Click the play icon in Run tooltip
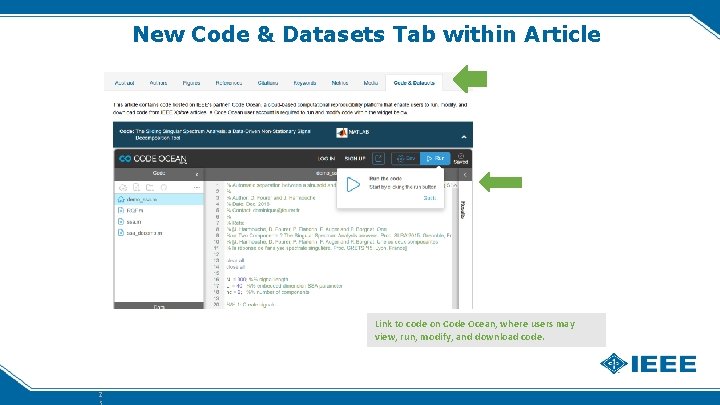The width and height of the screenshot is (720, 405). tap(353, 185)
